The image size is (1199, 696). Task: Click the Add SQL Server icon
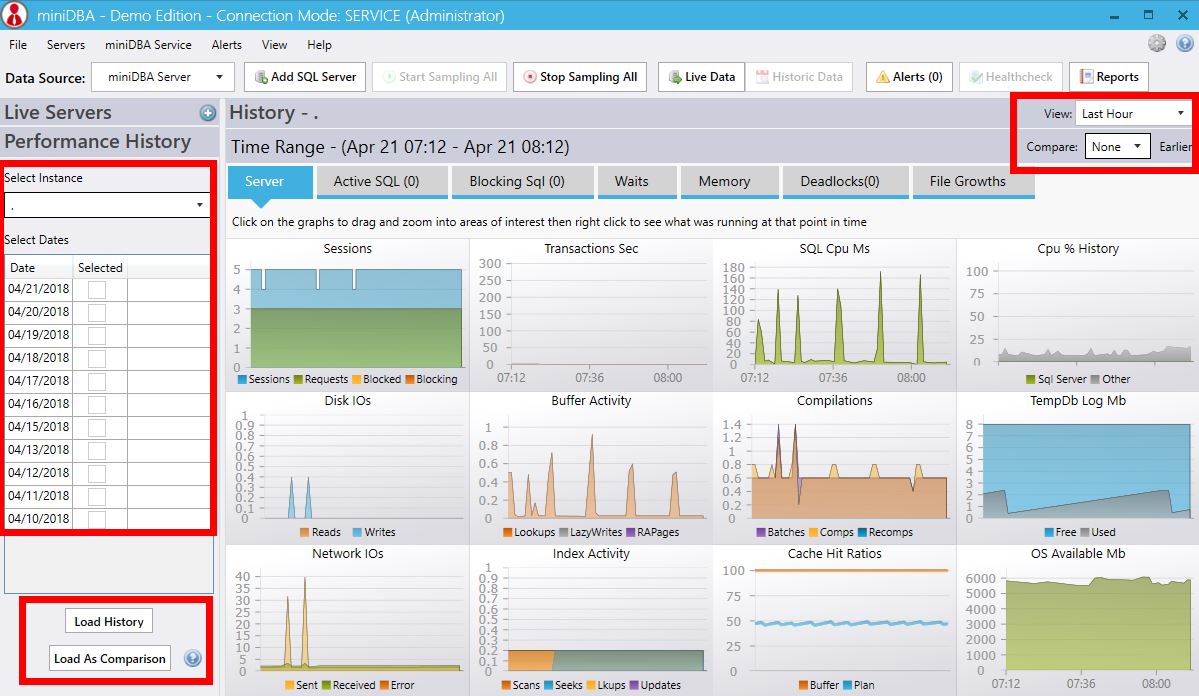point(261,77)
